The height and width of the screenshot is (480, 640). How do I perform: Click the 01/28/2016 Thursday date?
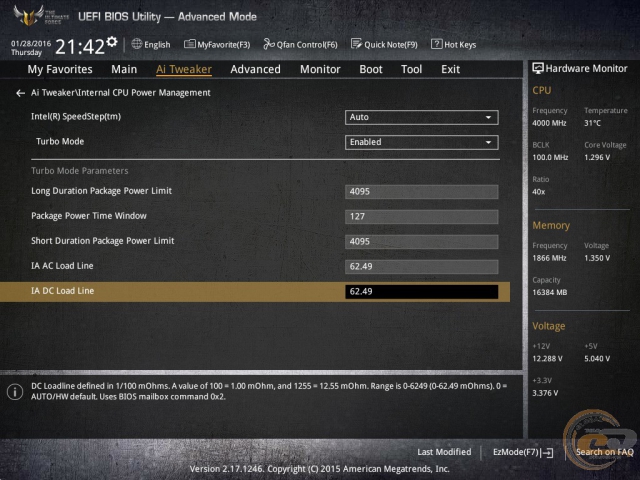pyautogui.click(x=31, y=48)
